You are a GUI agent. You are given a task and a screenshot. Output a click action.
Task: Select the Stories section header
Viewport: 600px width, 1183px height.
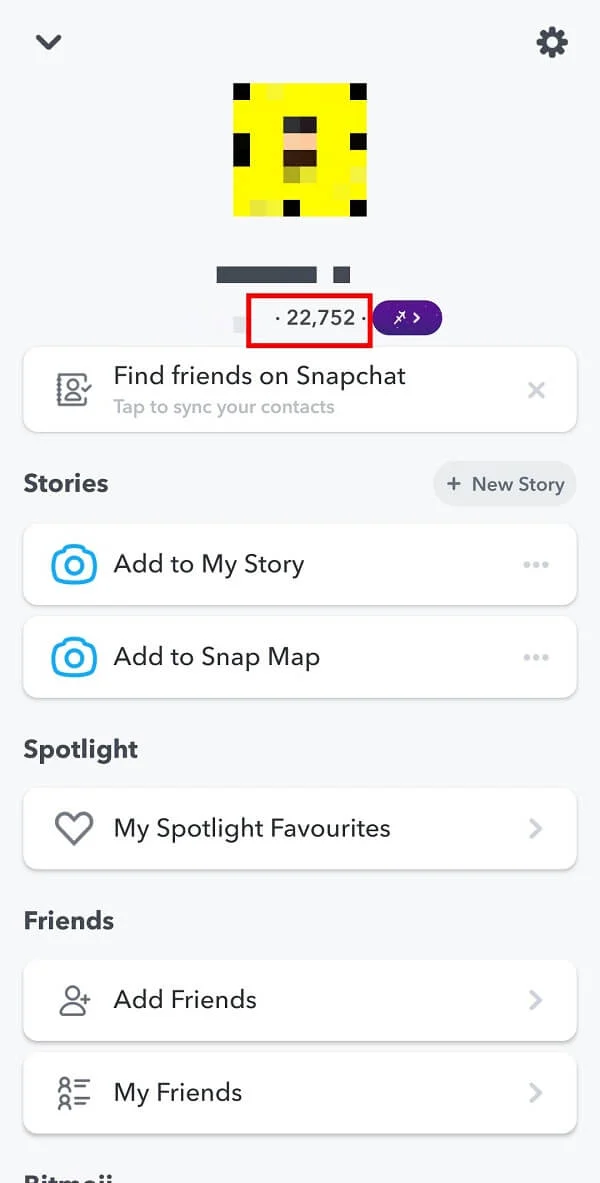(x=65, y=483)
